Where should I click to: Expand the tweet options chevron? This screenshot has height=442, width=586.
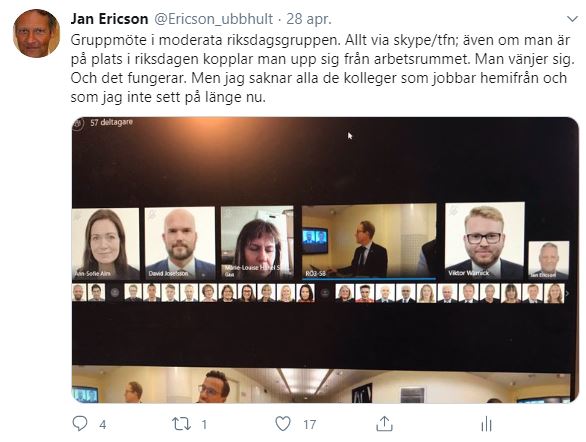coord(572,19)
